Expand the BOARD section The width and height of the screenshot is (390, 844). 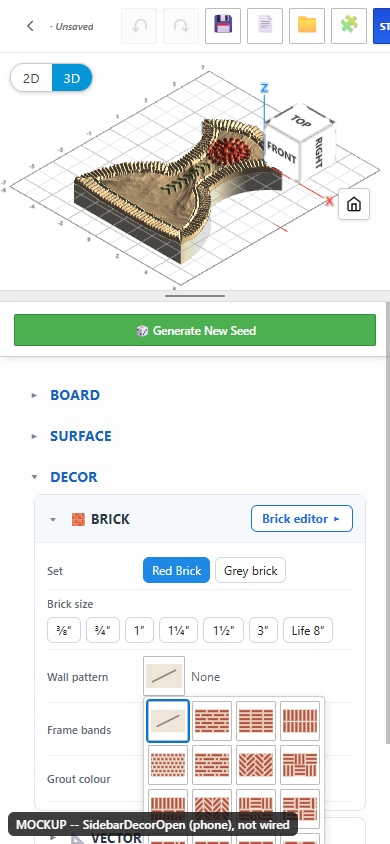(x=75, y=395)
